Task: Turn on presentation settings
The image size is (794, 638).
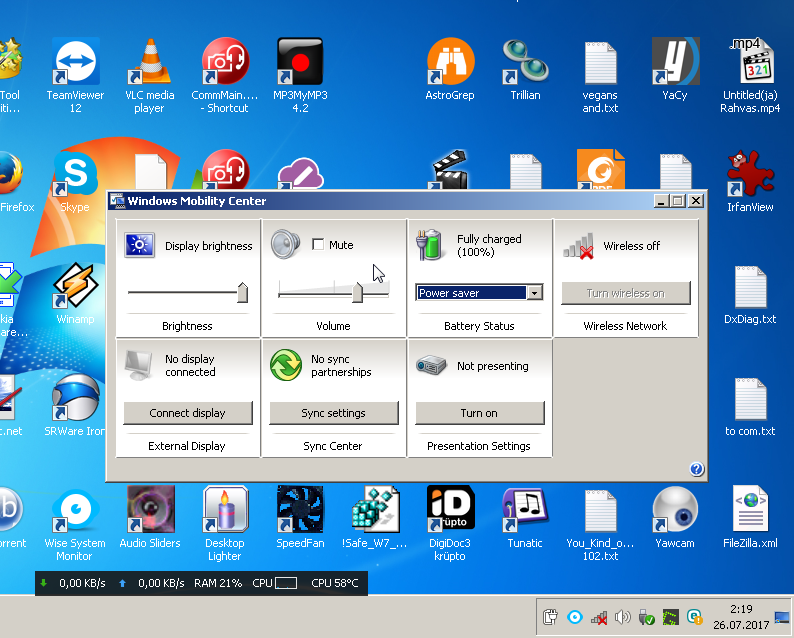Action: click(479, 413)
